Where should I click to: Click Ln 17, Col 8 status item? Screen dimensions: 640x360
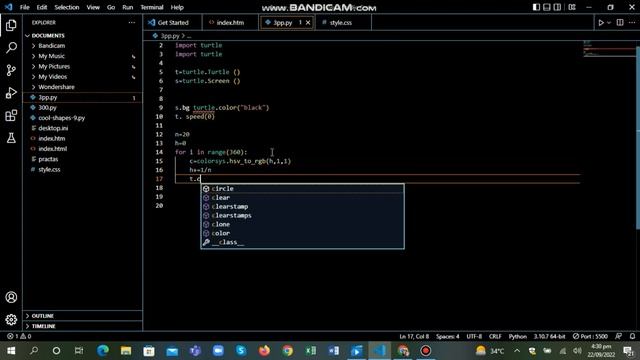pyautogui.click(x=414, y=336)
